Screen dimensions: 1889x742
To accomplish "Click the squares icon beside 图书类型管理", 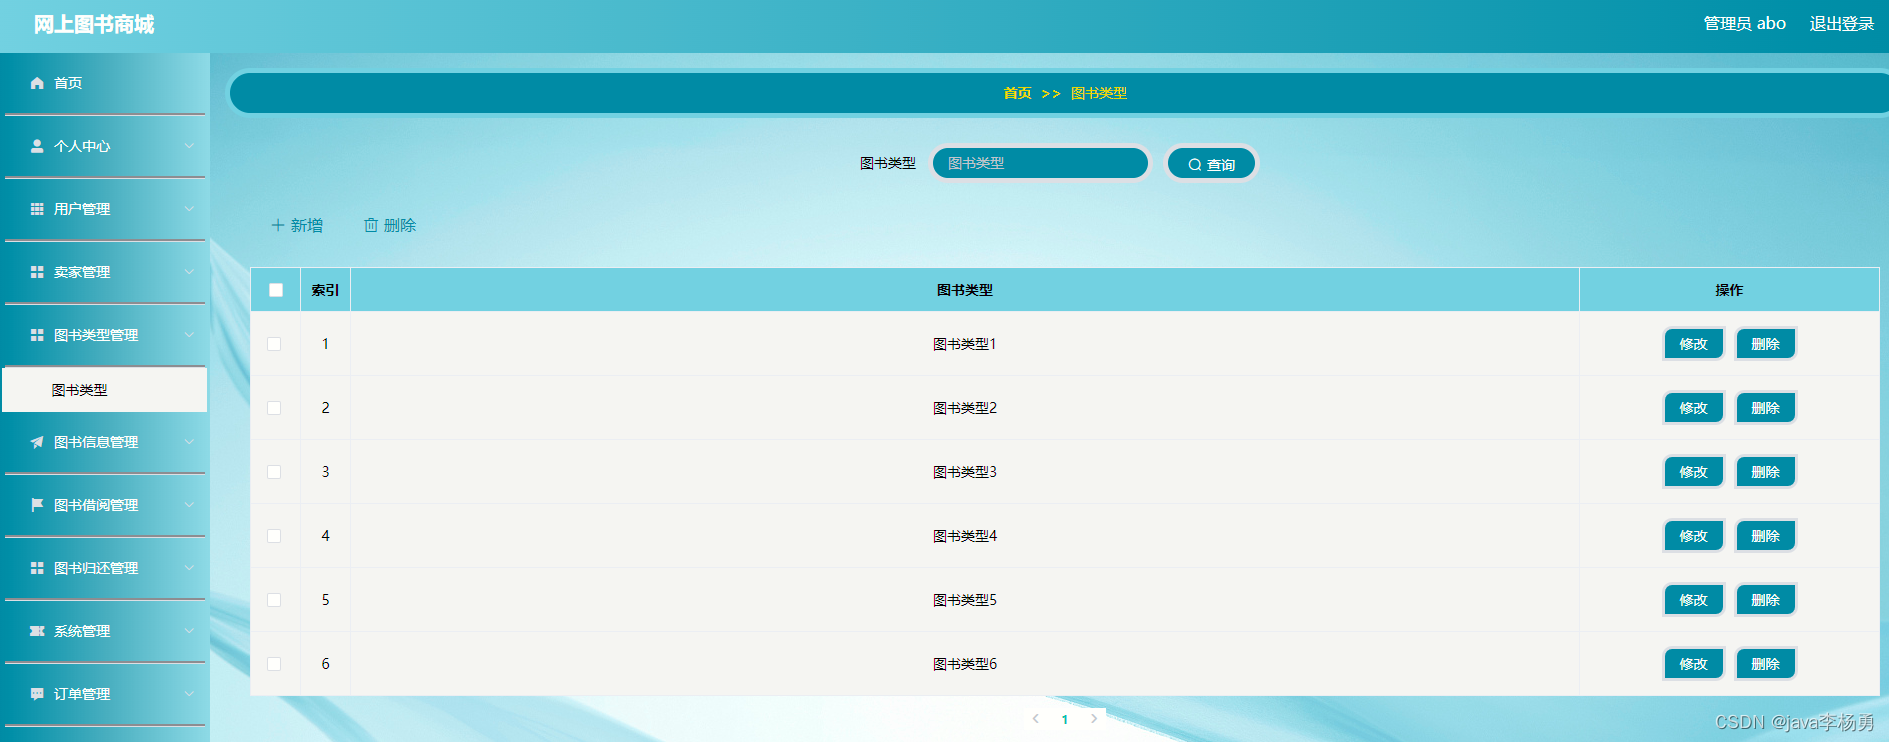I will (x=37, y=335).
